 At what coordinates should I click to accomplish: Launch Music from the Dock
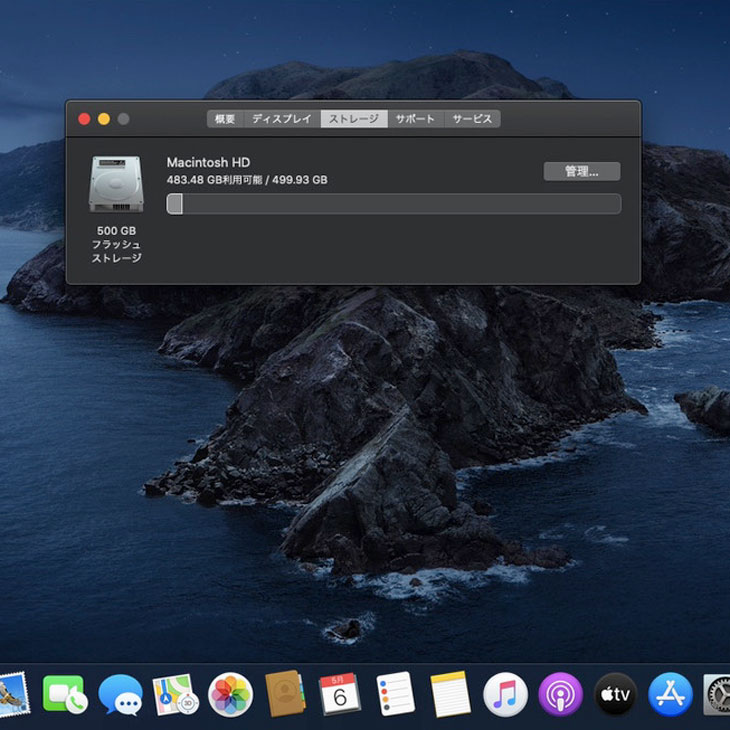tap(505, 694)
